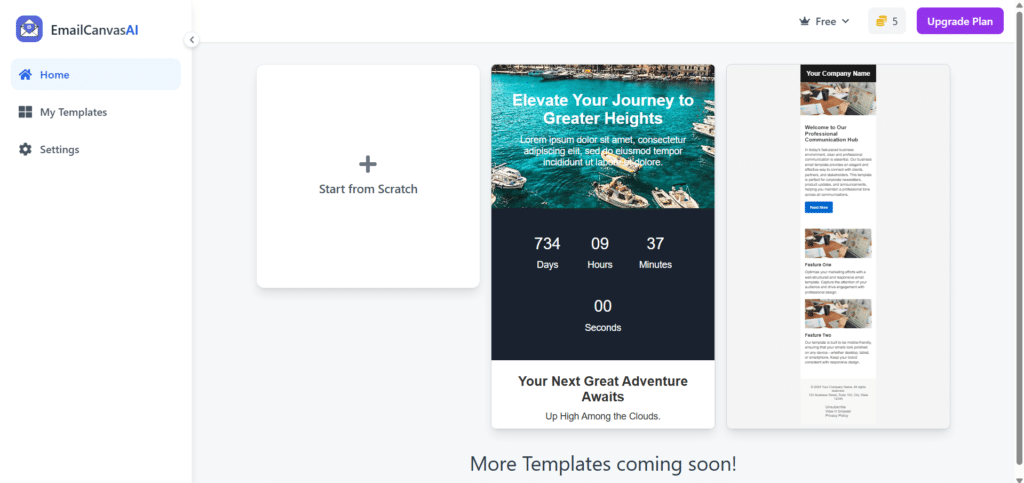Open the Your Company Name business template thumbnail

coord(838,247)
